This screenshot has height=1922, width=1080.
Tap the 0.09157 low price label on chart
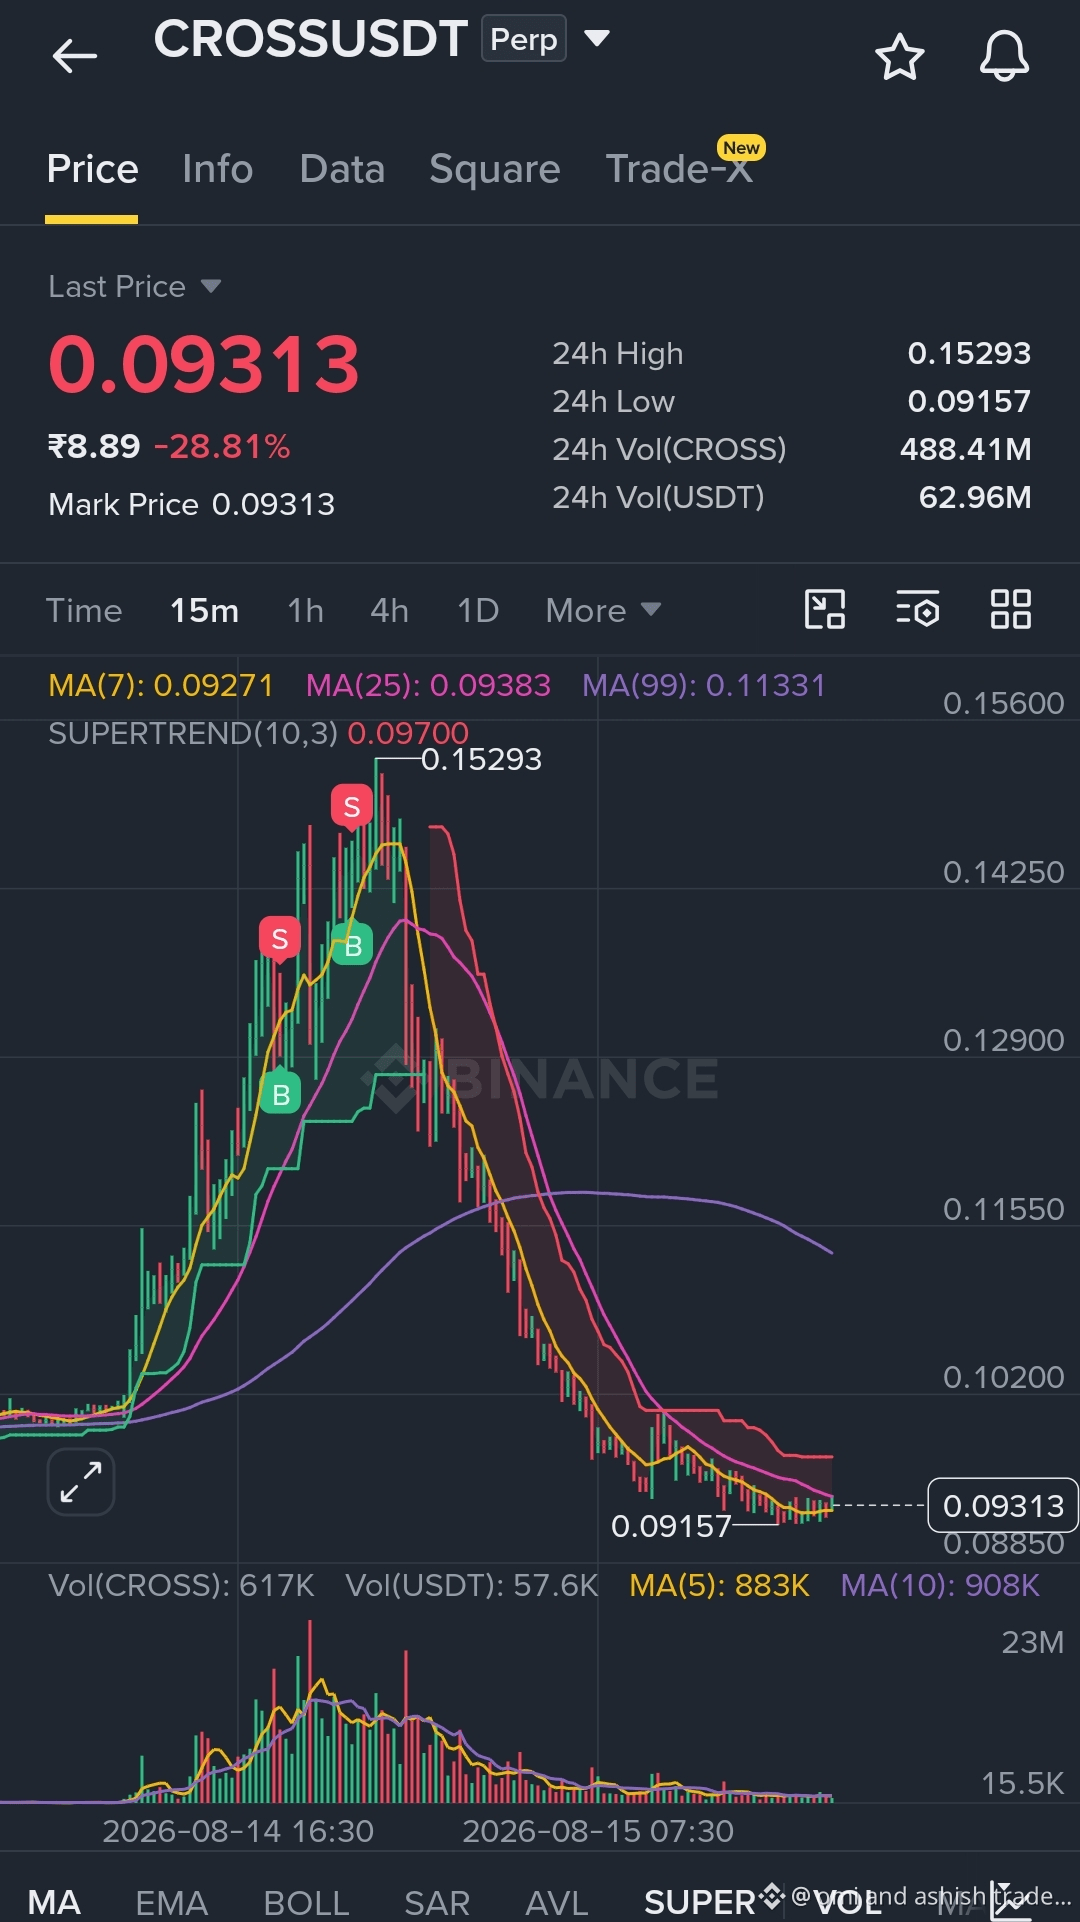tap(671, 1526)
